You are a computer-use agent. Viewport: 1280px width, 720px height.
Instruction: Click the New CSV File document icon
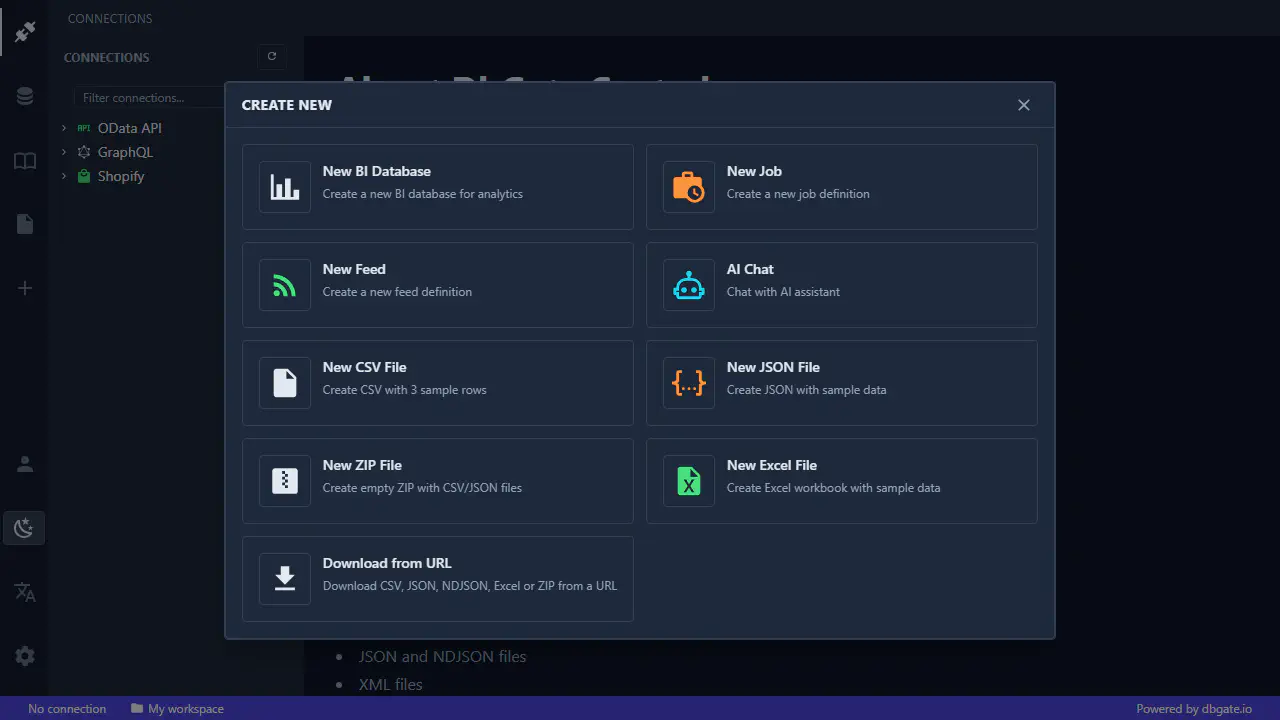[x=285, y=383]
